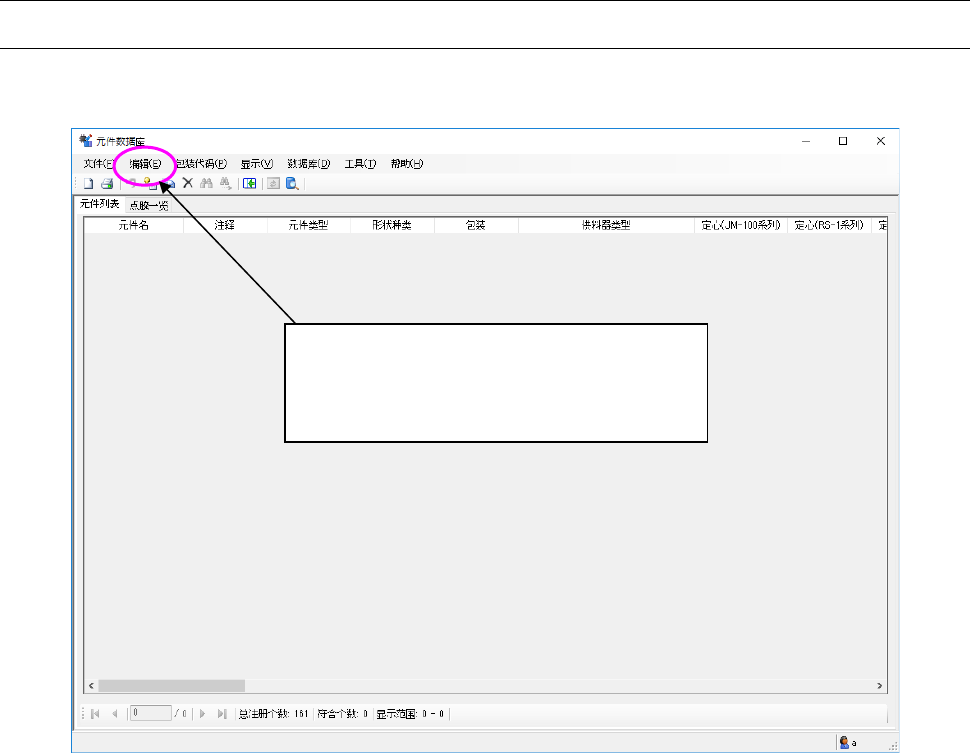The image size is (970, 753).
Task: Click the horizontal scrollbar thumb
Action: coord(171,686)
